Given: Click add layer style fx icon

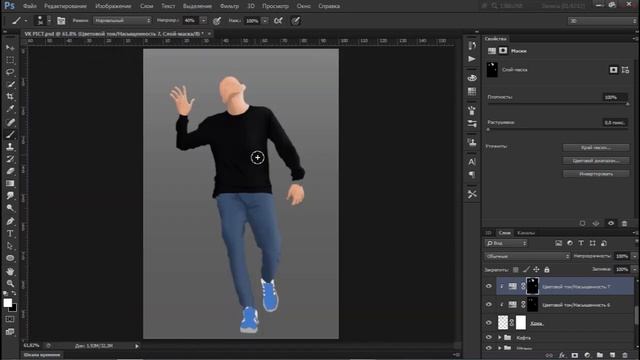Looking at the screenshot, I should pos(562,355).
